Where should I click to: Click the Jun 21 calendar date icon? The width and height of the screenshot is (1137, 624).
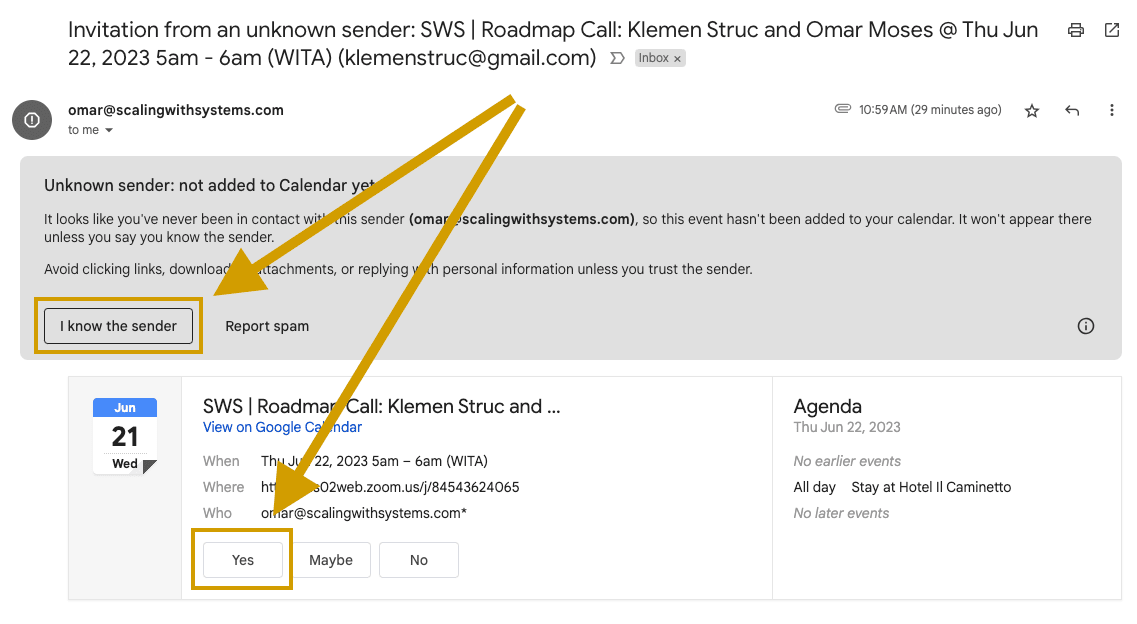click(125, 436)
